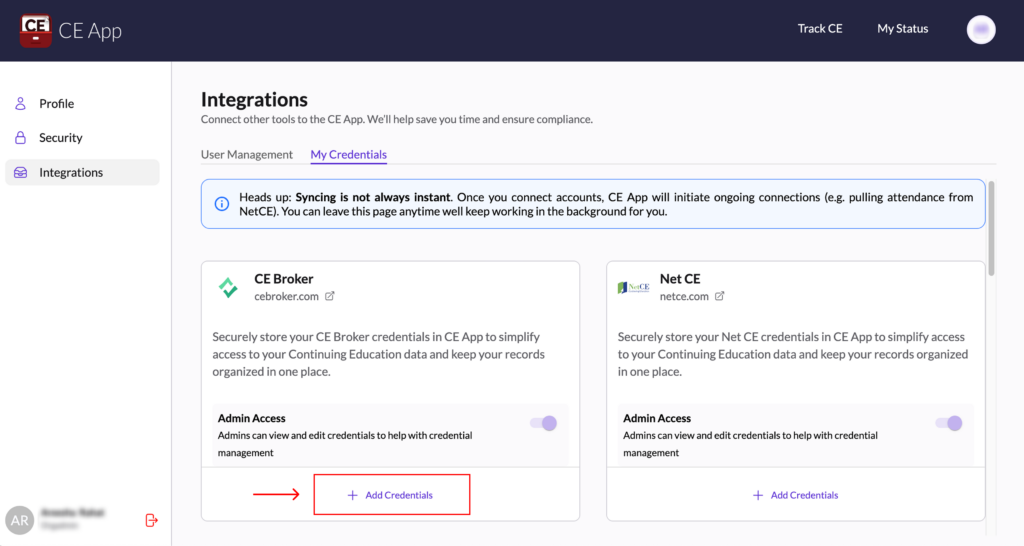1024x546 pixels.
Task: Open Profile in the sidebar
Action: [56, 104]
